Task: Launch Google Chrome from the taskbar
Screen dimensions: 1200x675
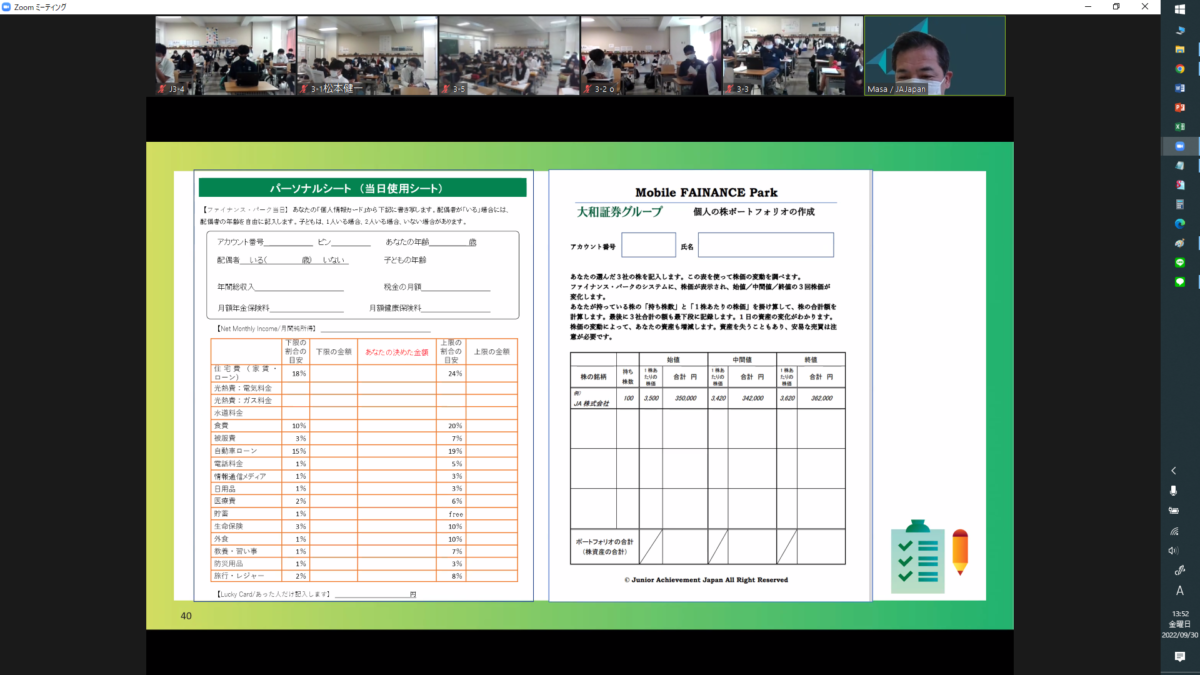Action: 1180,68
